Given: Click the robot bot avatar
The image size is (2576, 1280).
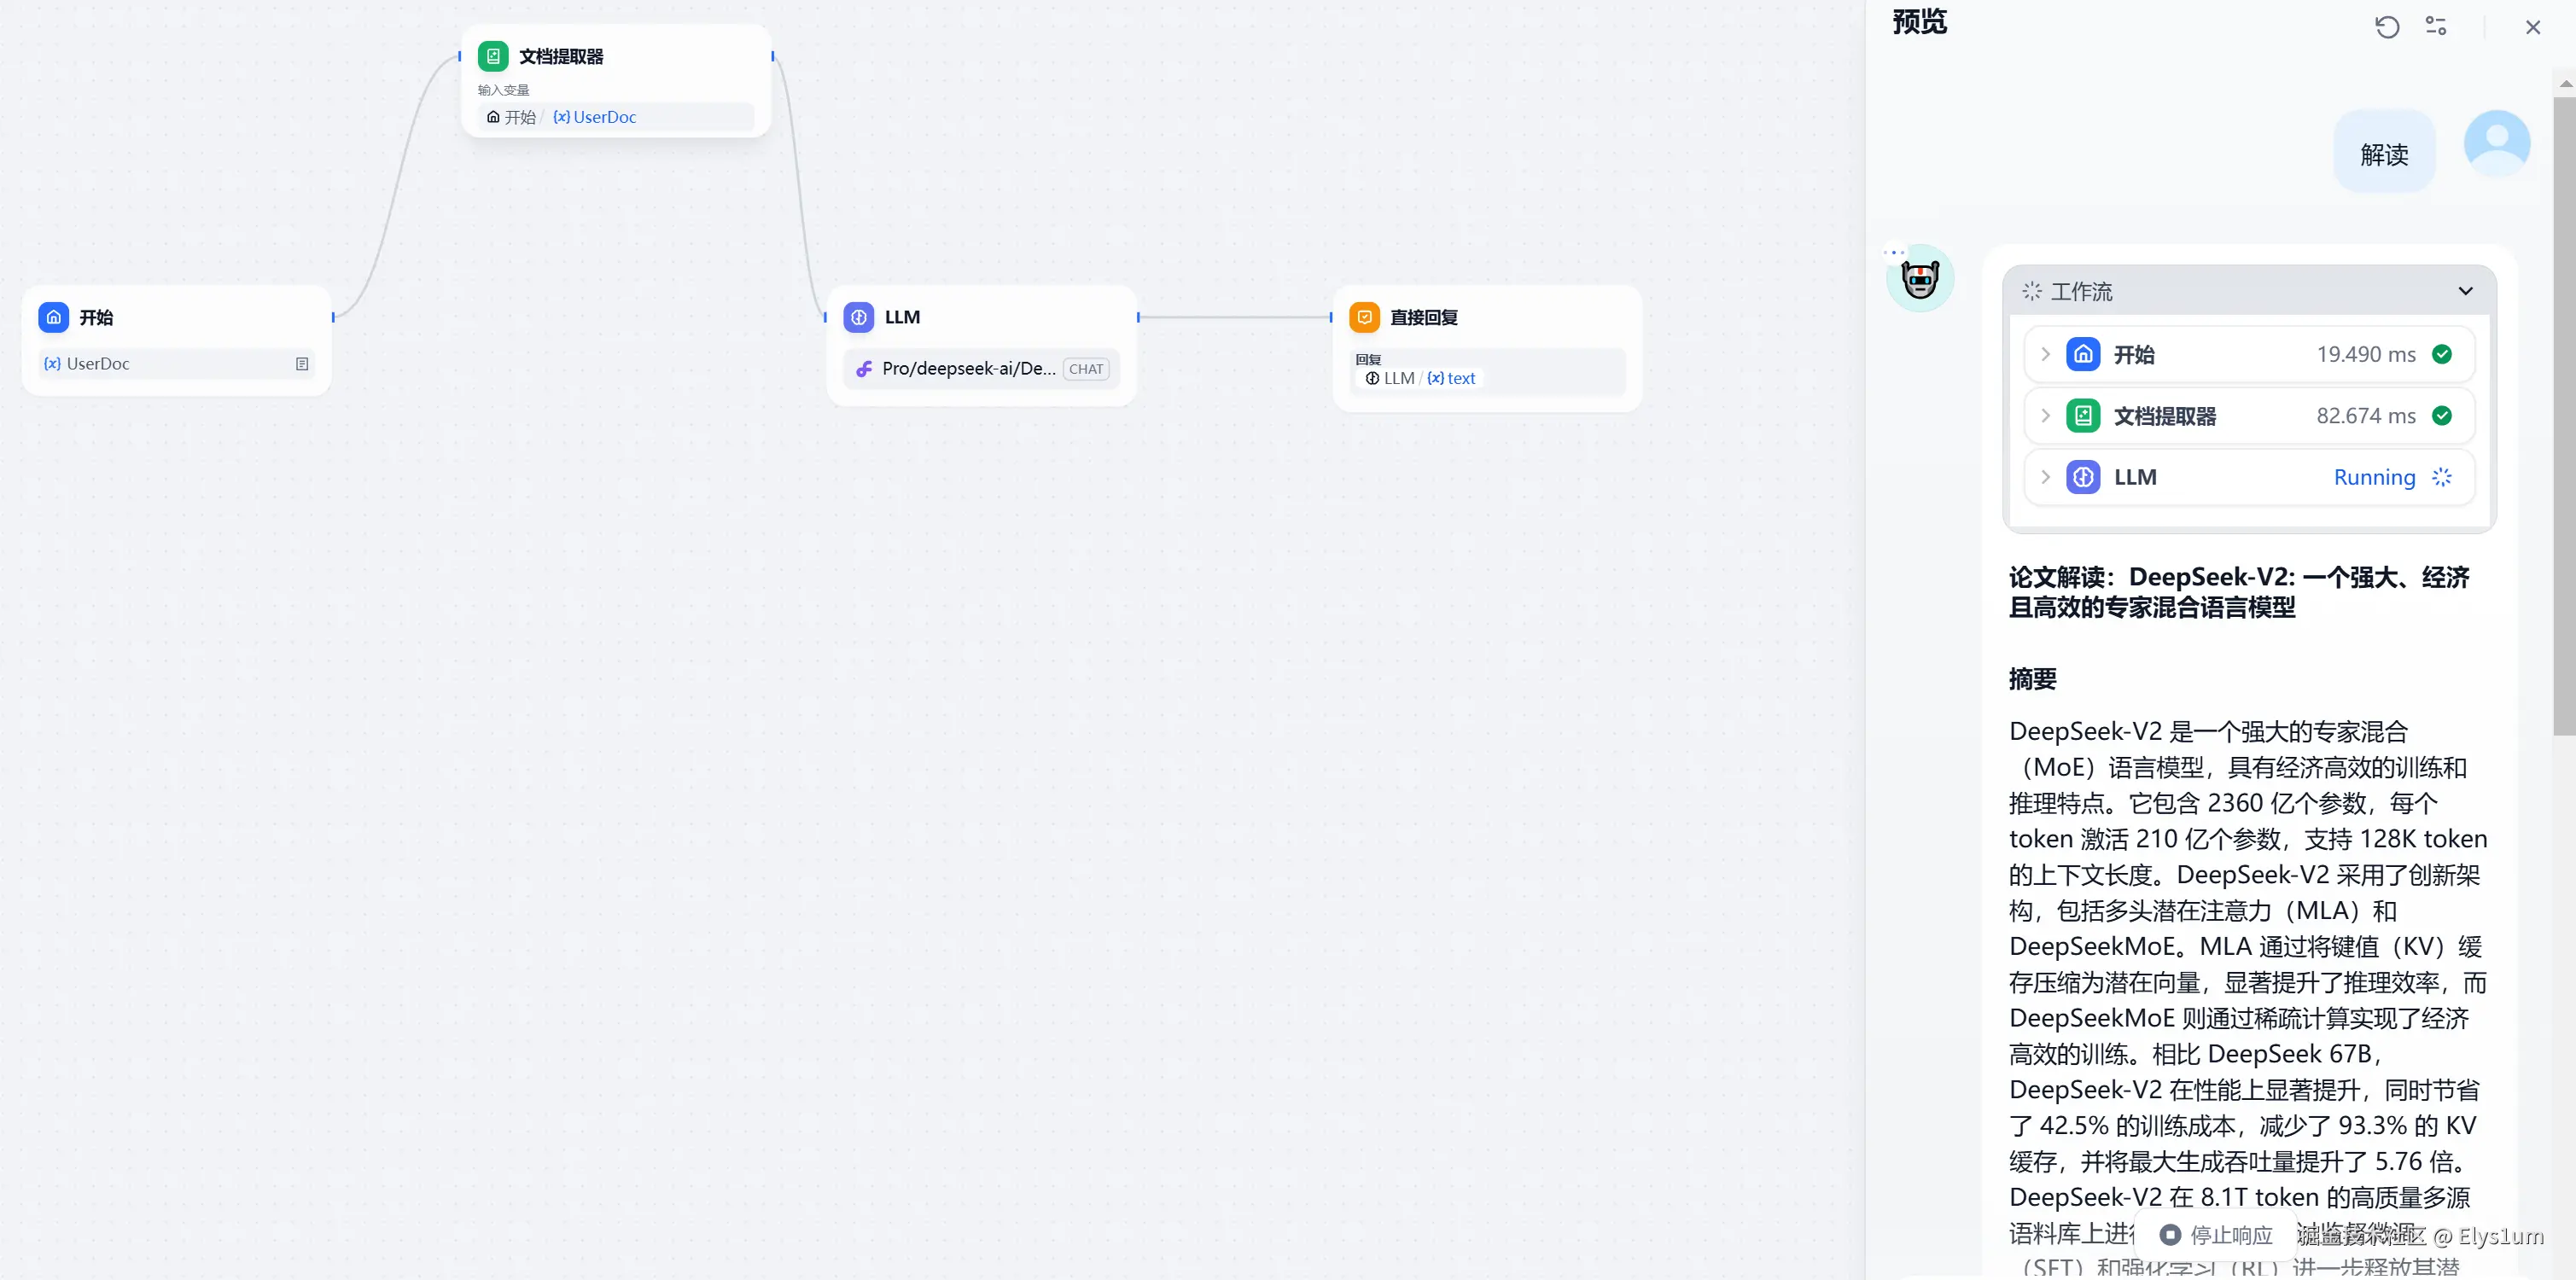Looking at the screenshot, I should tap(1920, 279).
